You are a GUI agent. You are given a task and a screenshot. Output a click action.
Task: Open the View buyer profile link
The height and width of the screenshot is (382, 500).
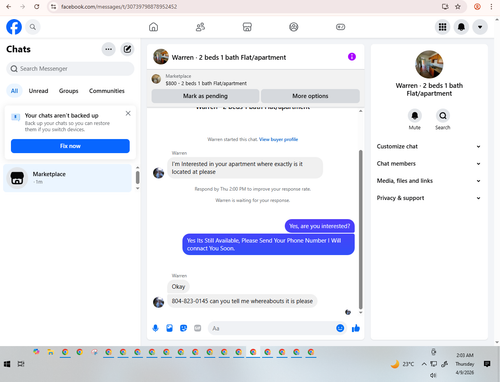click(278, 139)
